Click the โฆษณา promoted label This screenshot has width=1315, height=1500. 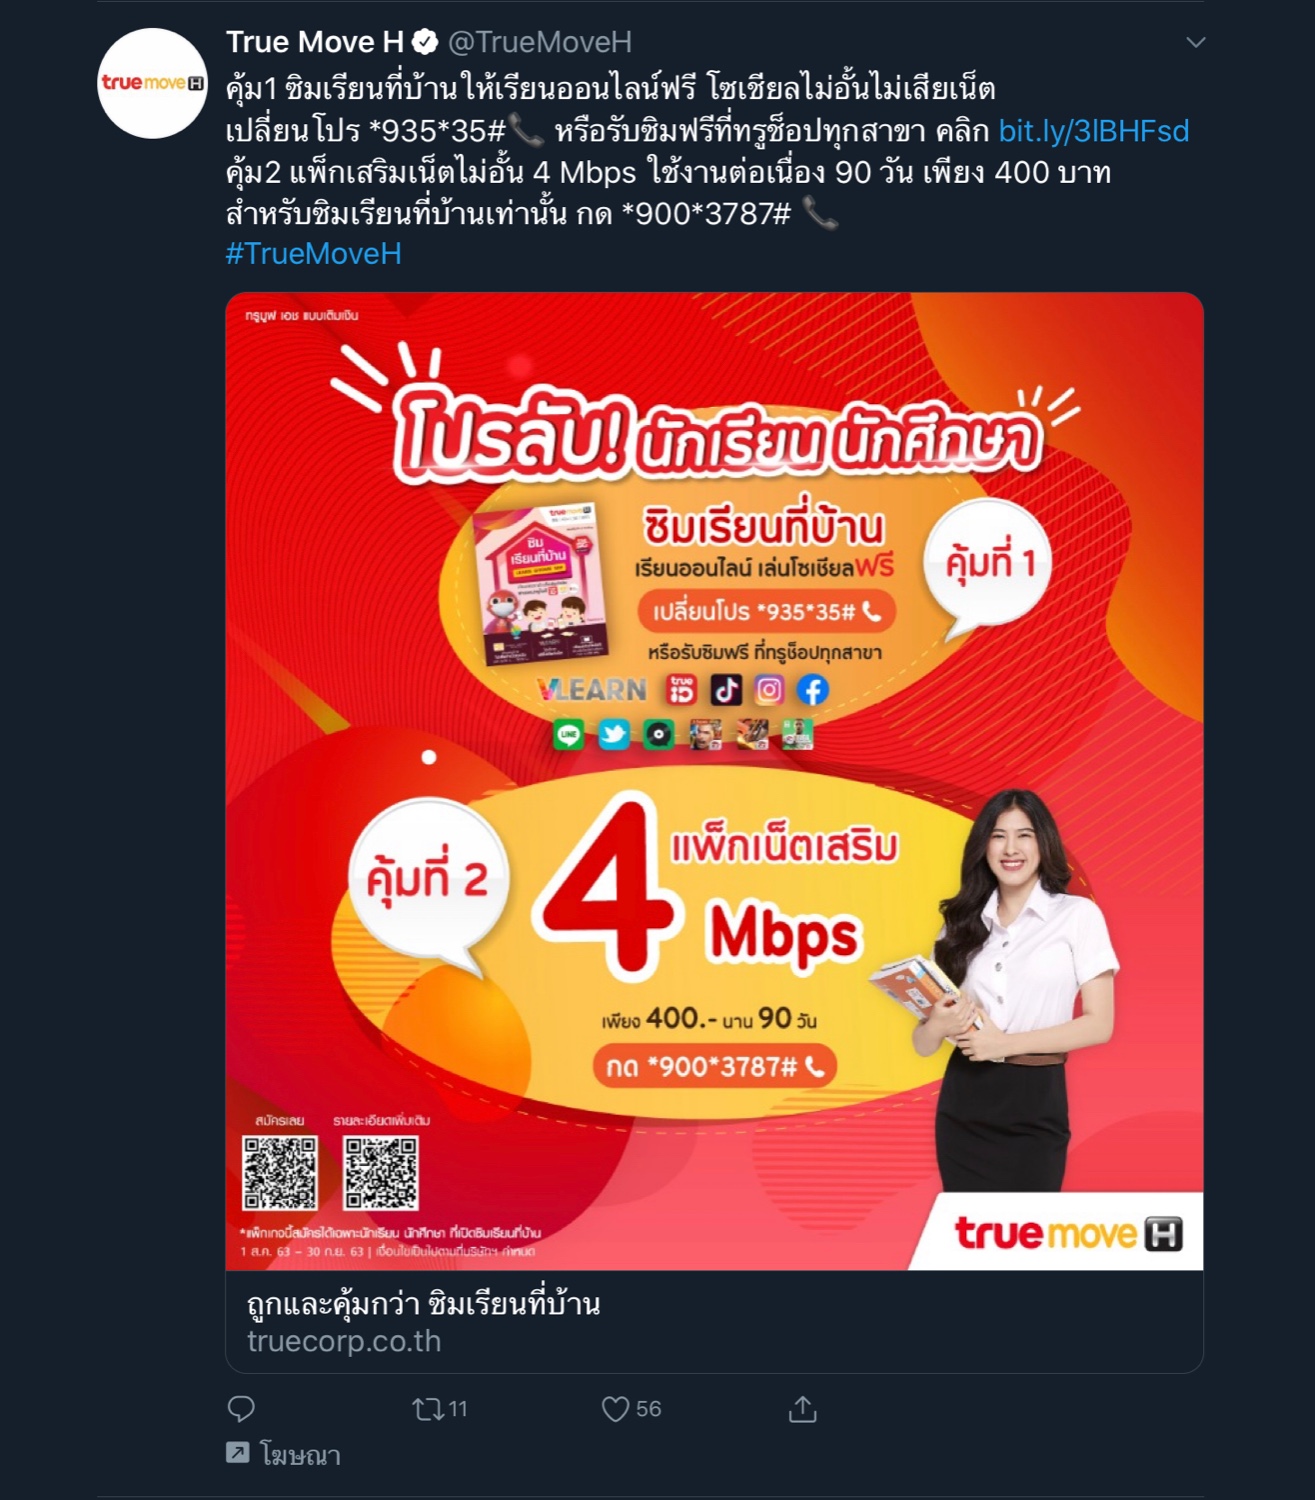click(x=300, y=1454)
